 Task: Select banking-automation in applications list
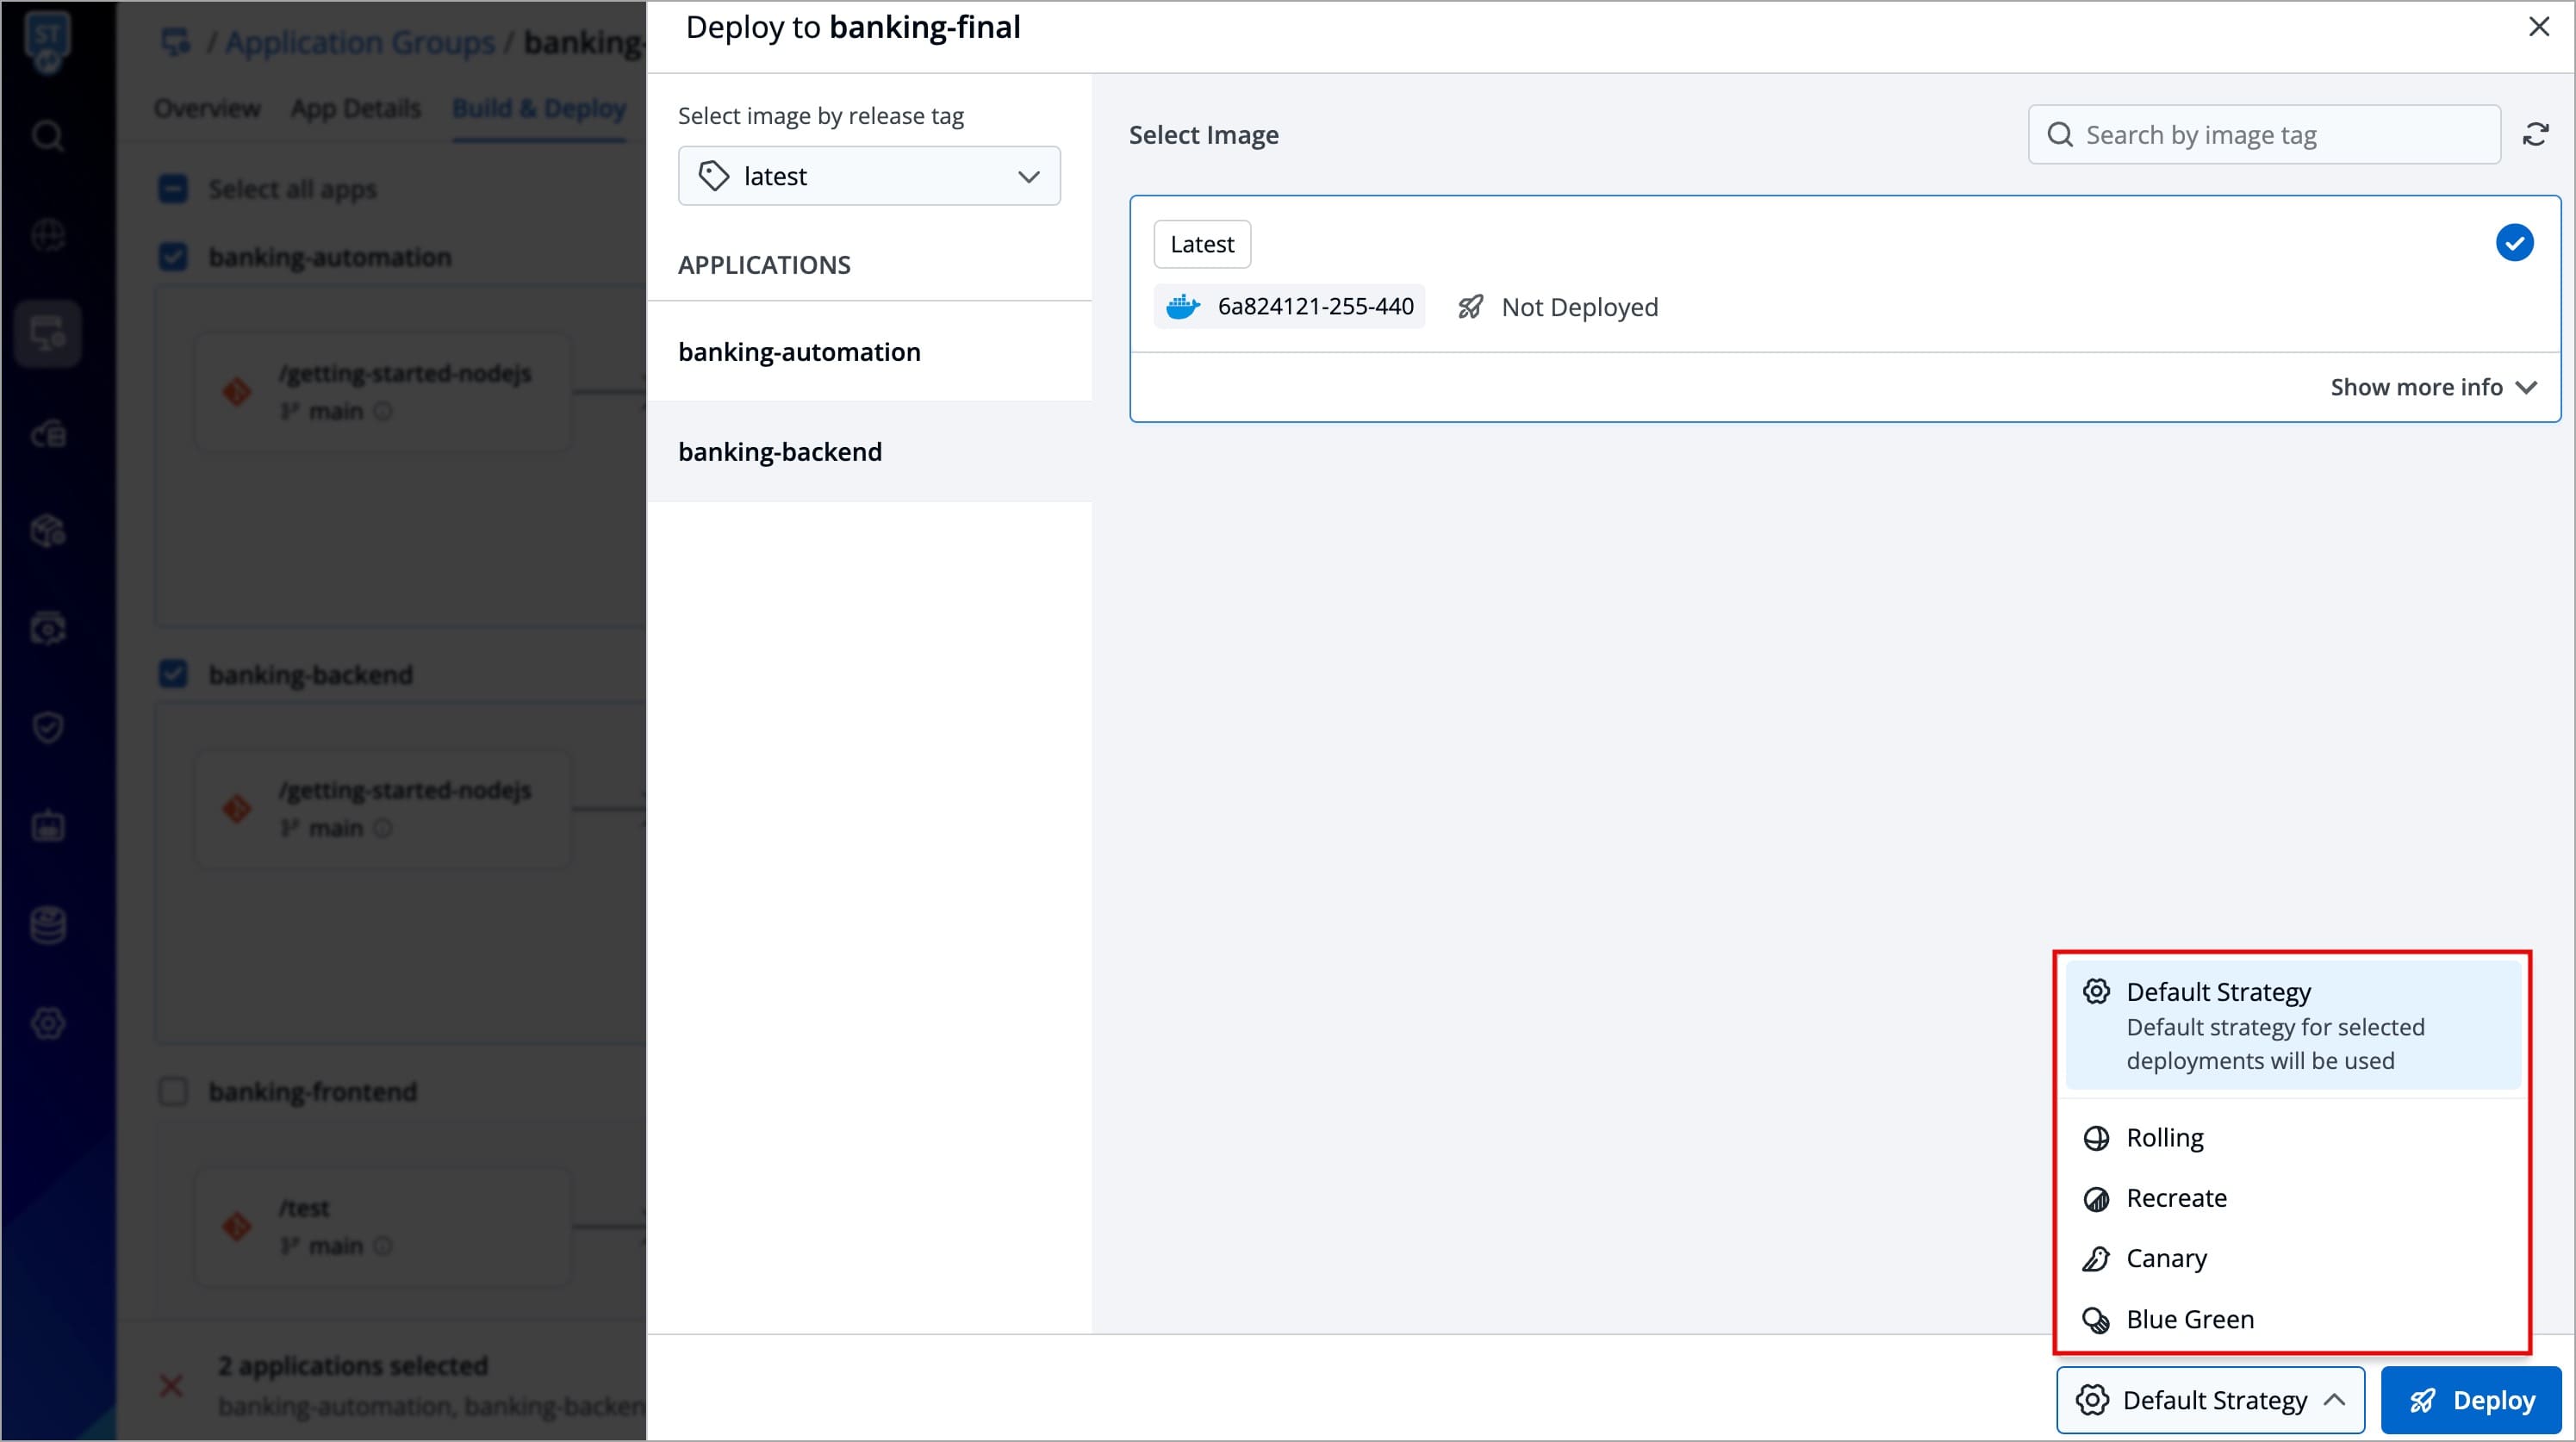tap(799, 352)
